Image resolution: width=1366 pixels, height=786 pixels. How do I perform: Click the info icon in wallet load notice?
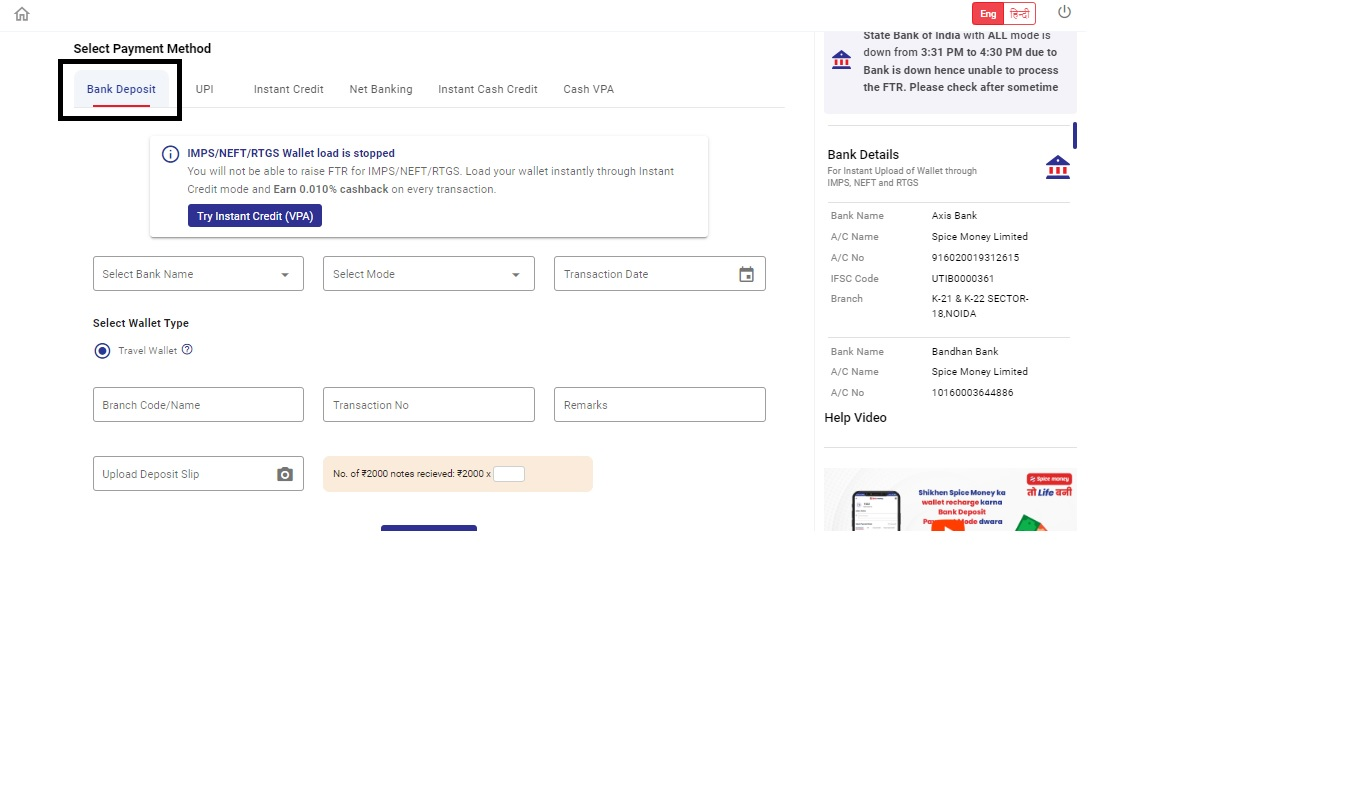click(170, 155)
